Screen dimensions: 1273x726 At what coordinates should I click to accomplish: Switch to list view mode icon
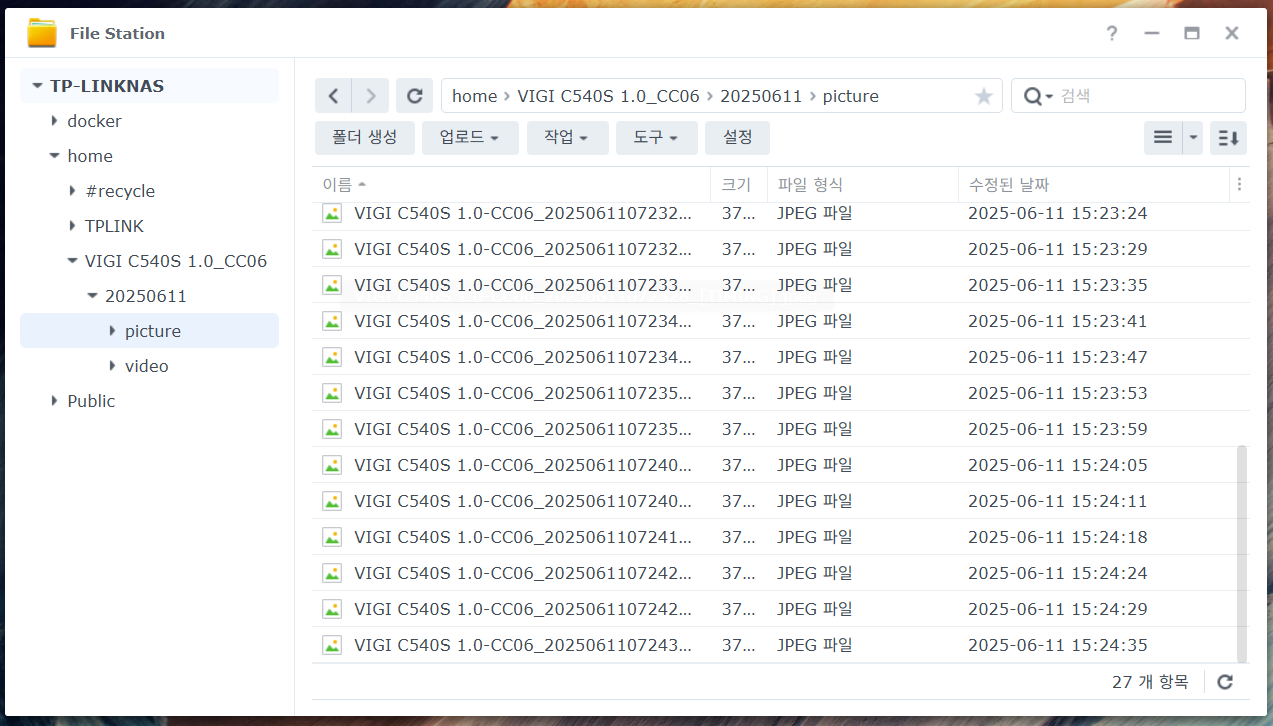1163,138
